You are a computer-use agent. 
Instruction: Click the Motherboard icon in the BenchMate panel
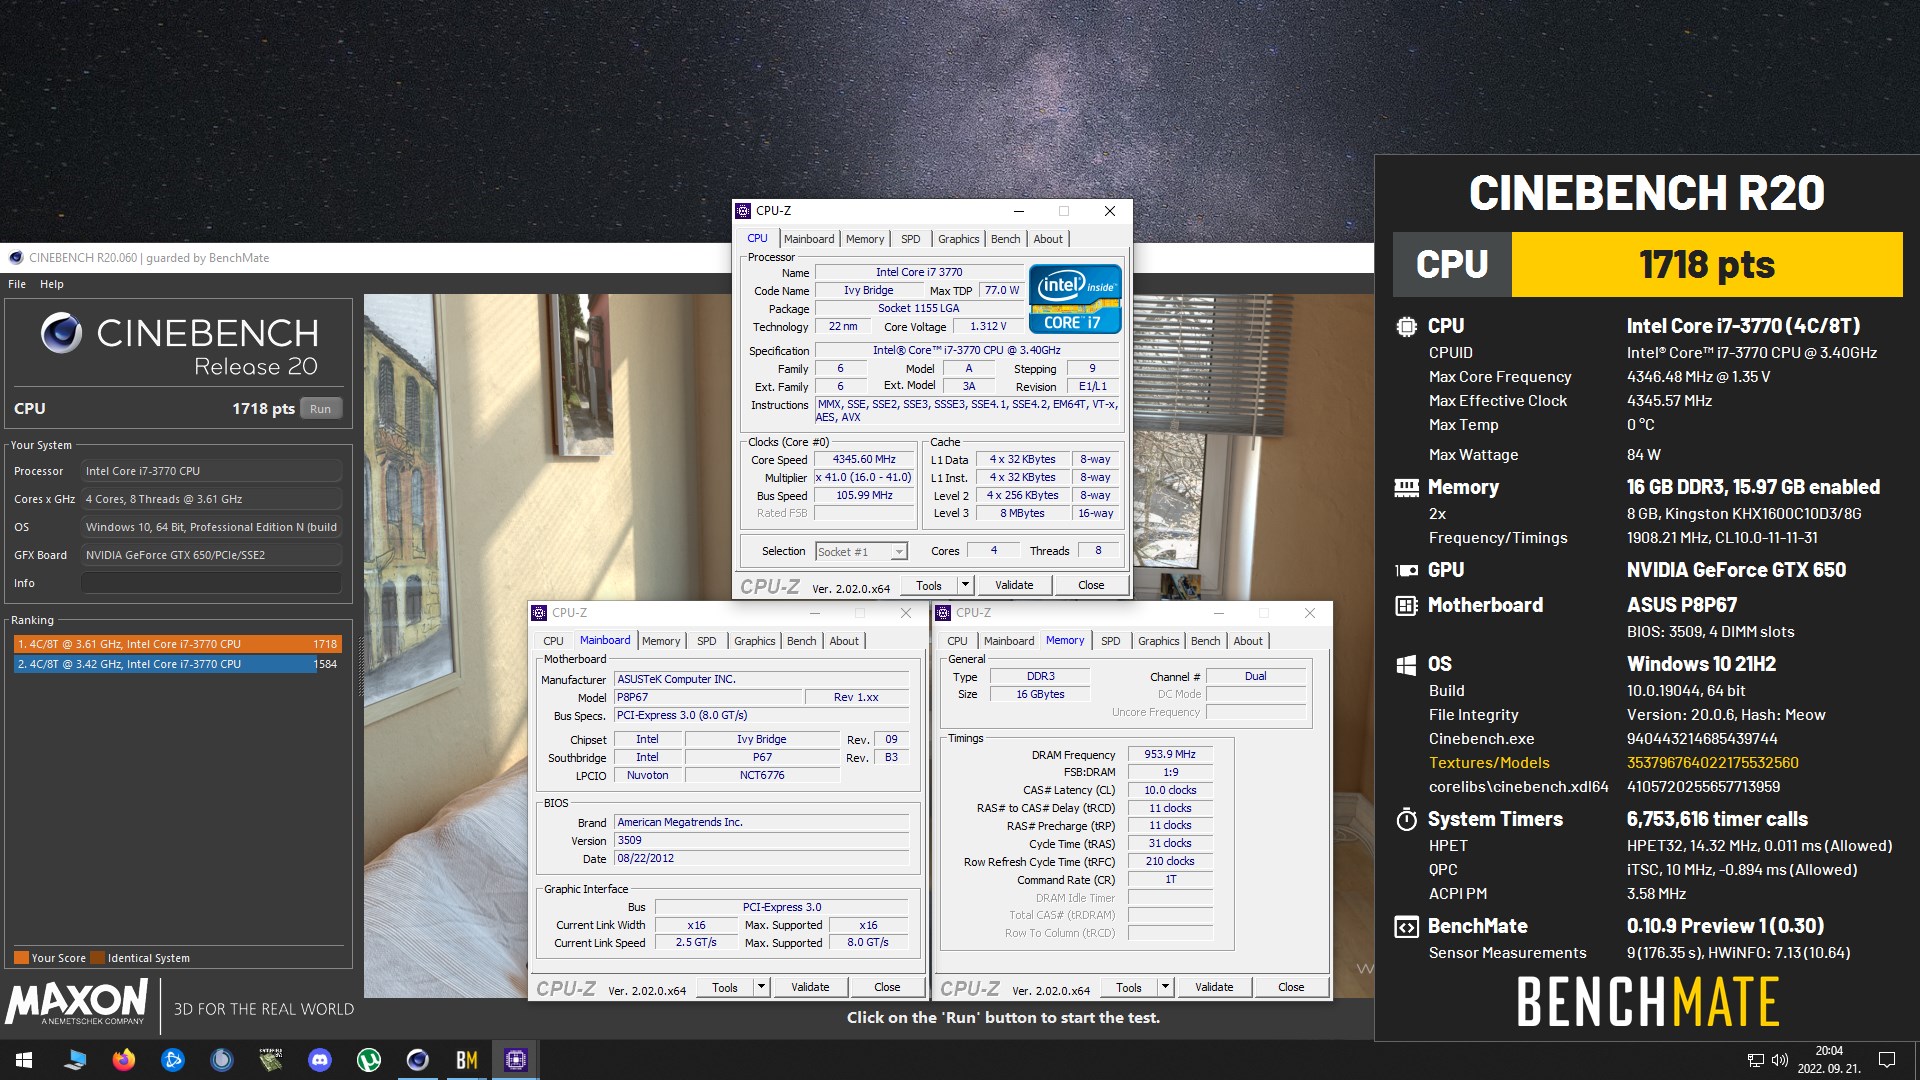click(1406, 605)
